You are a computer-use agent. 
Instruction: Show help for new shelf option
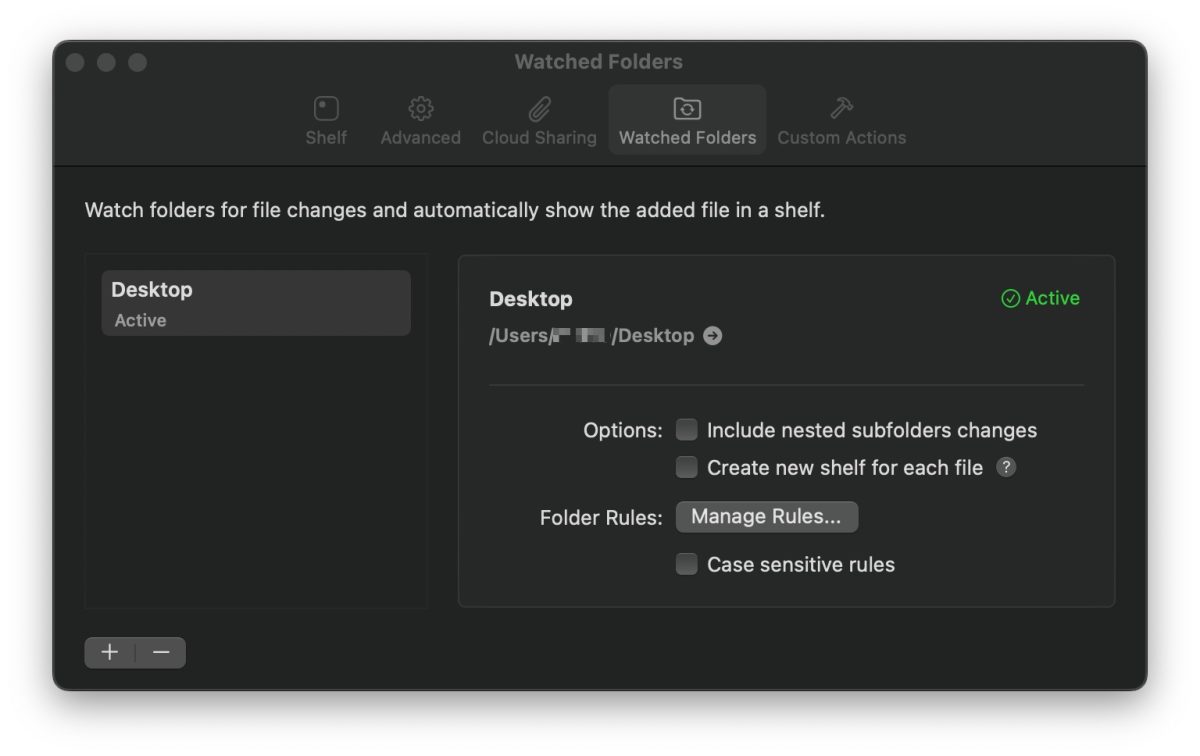(x=1006, y=467)
